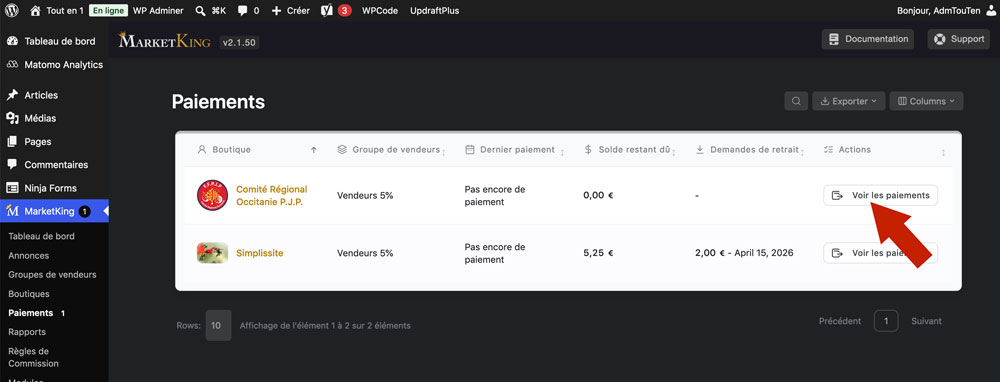Change Rows per page value 10
This screenshot has height=382, width=1000.
pos(218,325)
